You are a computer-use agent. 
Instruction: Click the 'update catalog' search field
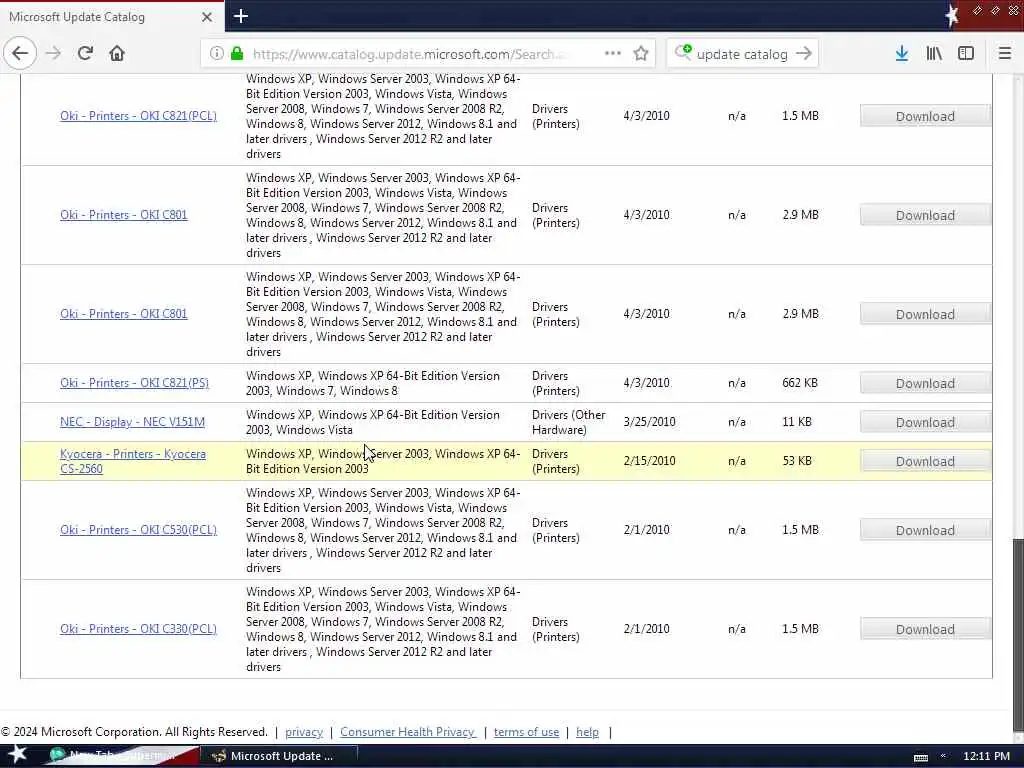742,54
